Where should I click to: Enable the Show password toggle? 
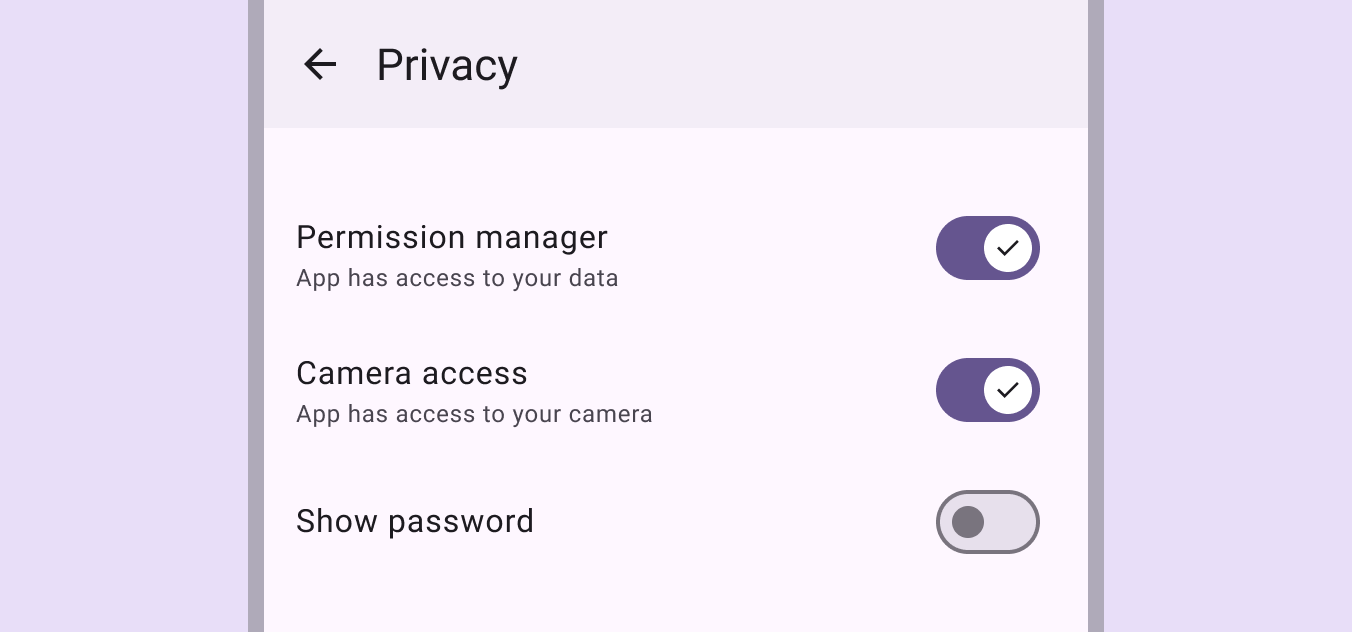point(987,522)
